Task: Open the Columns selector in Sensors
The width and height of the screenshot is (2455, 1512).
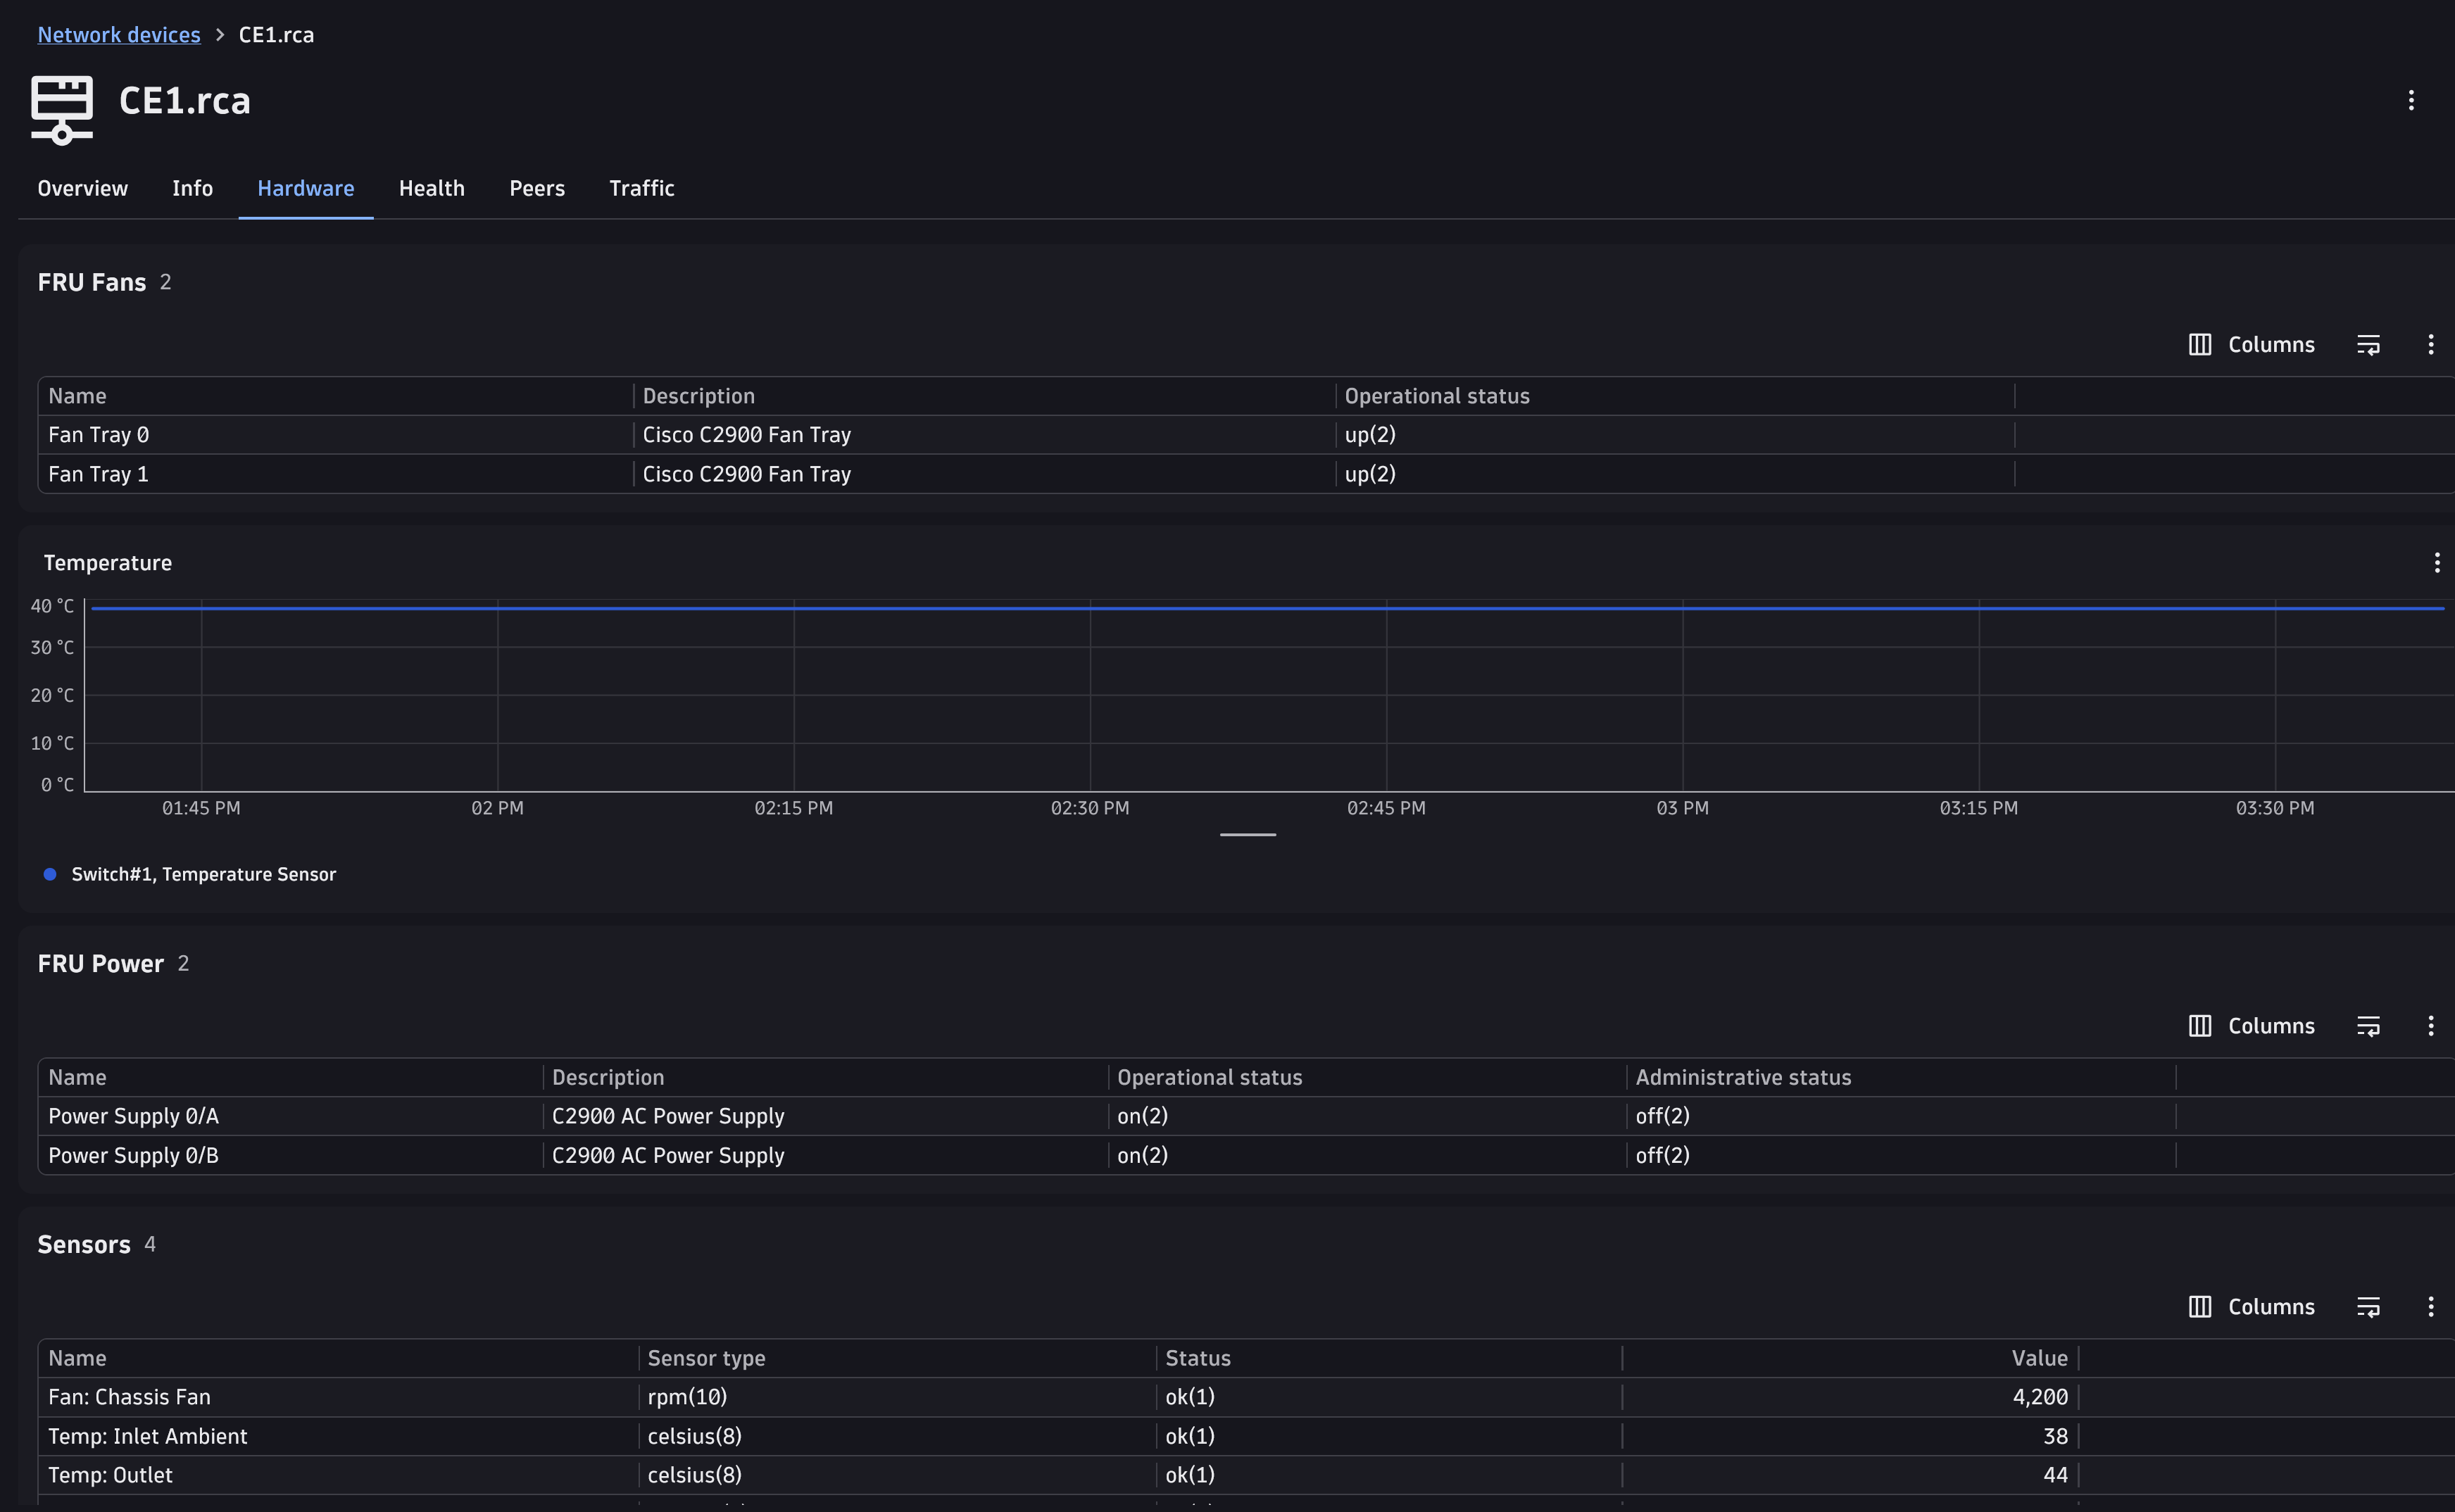Action: [2252, 1306]
